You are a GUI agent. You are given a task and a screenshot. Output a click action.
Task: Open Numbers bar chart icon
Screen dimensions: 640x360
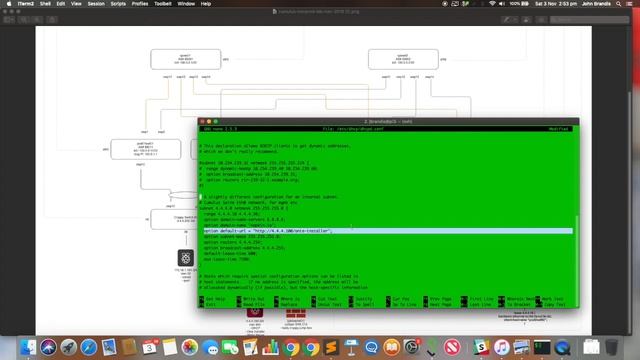271,347
